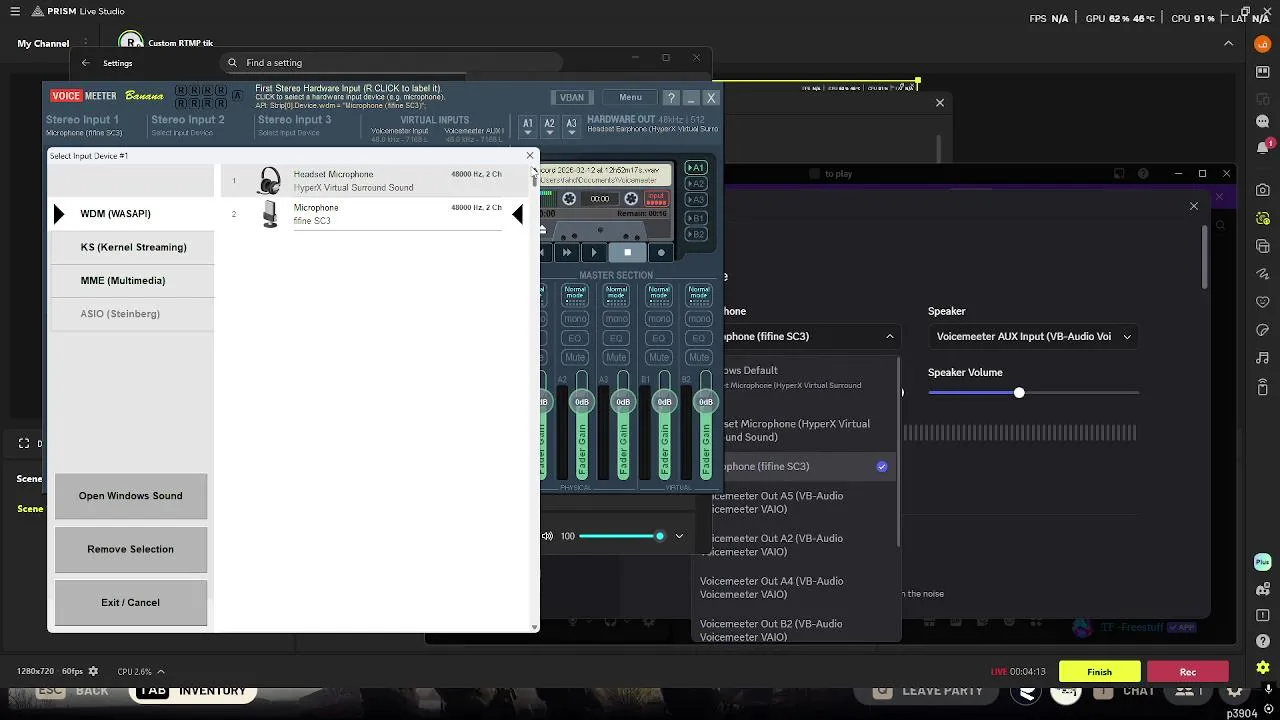Select Voicemeeter Out A4 microphone option

794,588
